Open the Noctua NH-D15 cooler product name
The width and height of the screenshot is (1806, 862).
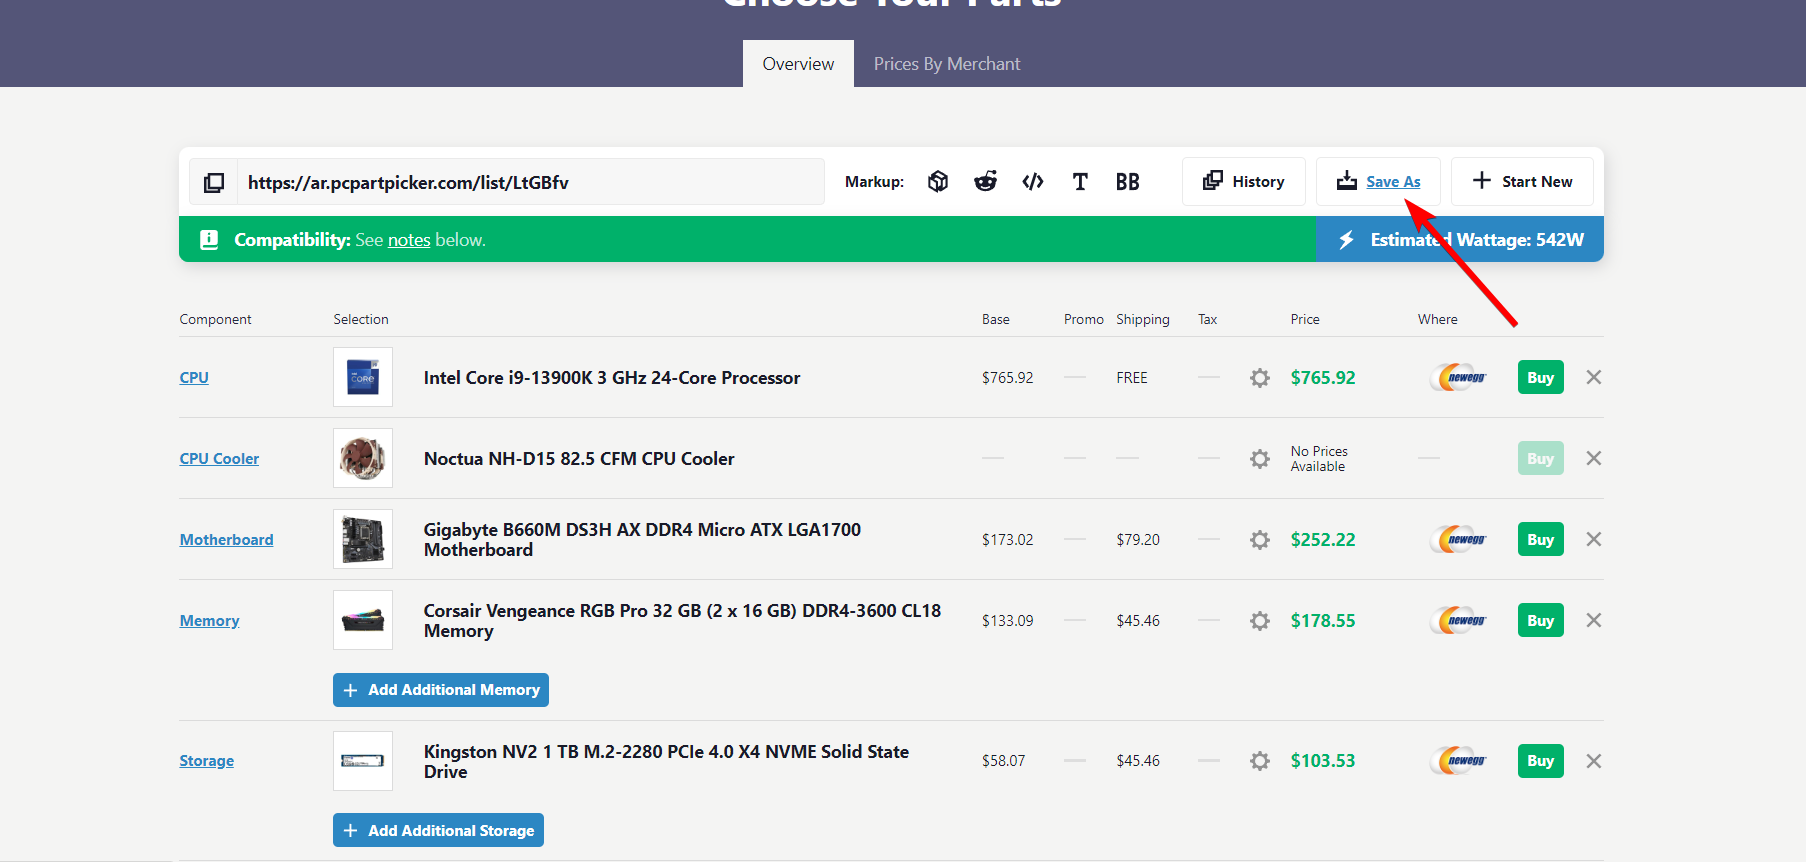[579, 459]
